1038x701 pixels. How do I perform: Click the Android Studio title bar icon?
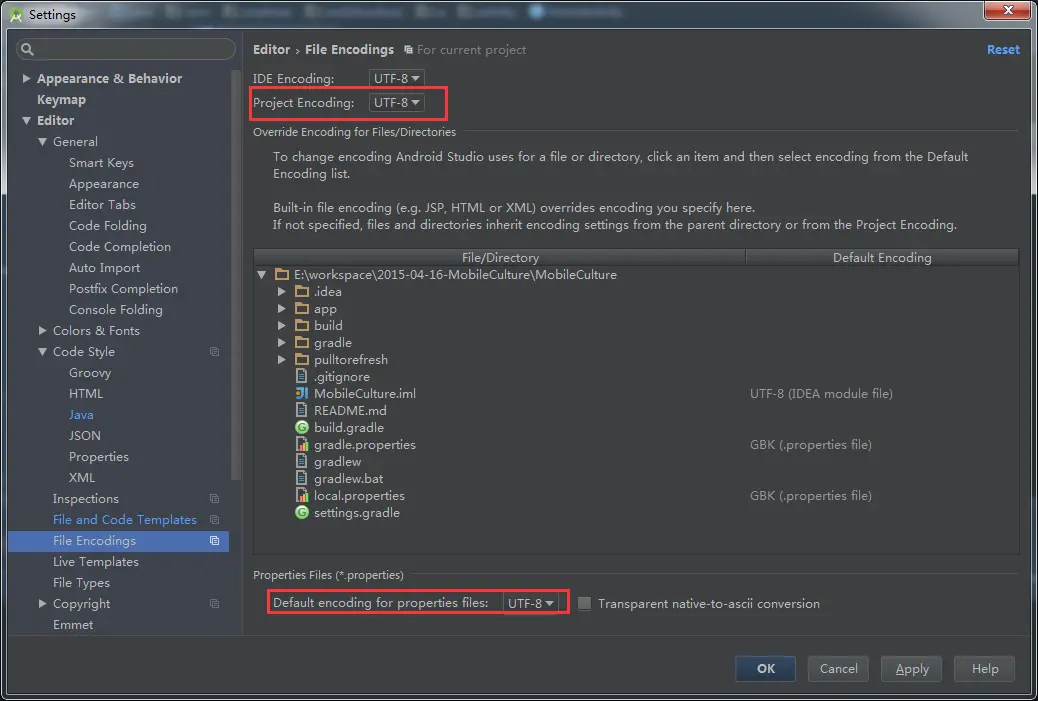(x=17, y=15)
